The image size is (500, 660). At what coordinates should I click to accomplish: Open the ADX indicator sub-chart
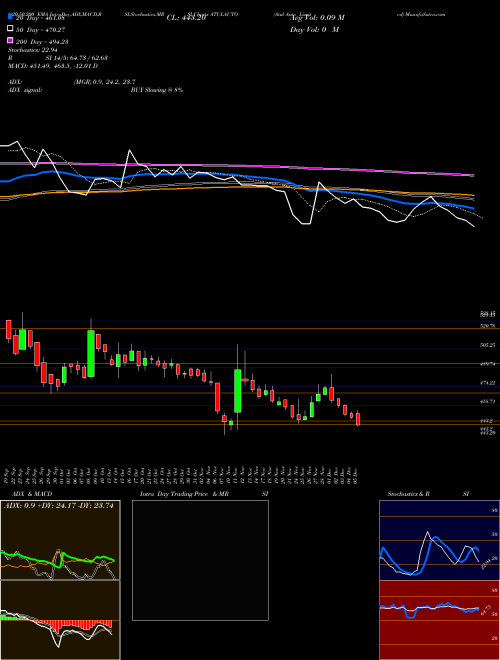click(x=60, y=540)
